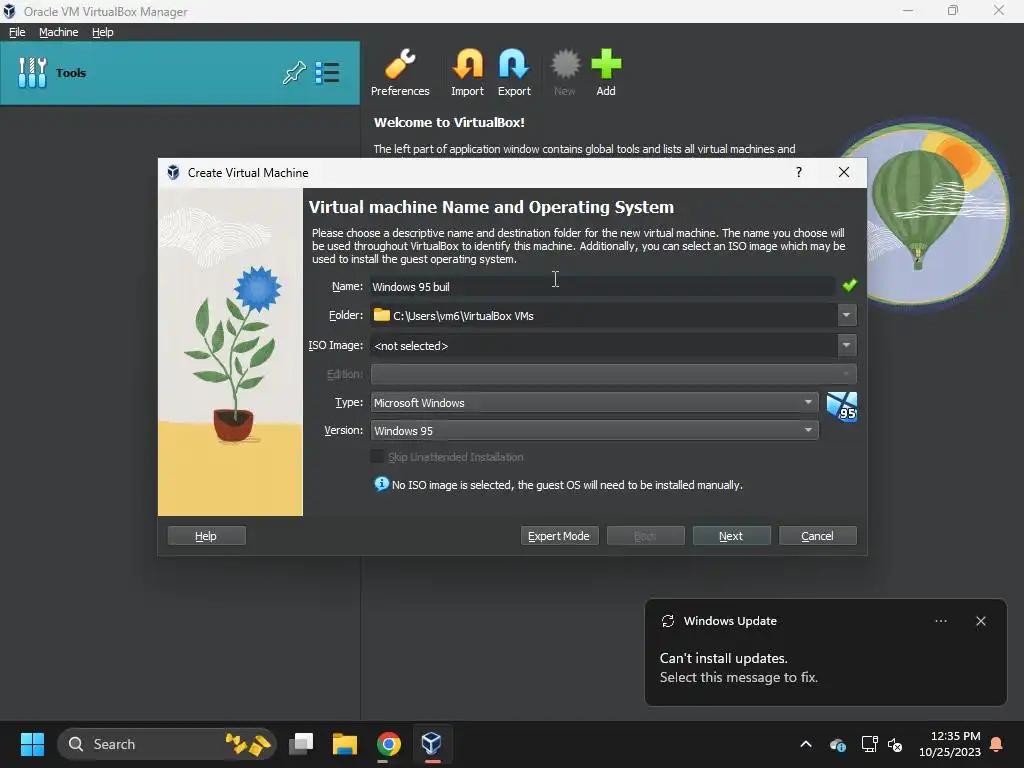The height and width of the screenshot is (768, 1024).
Task: Click the Back button
Action: pos(645,536)
